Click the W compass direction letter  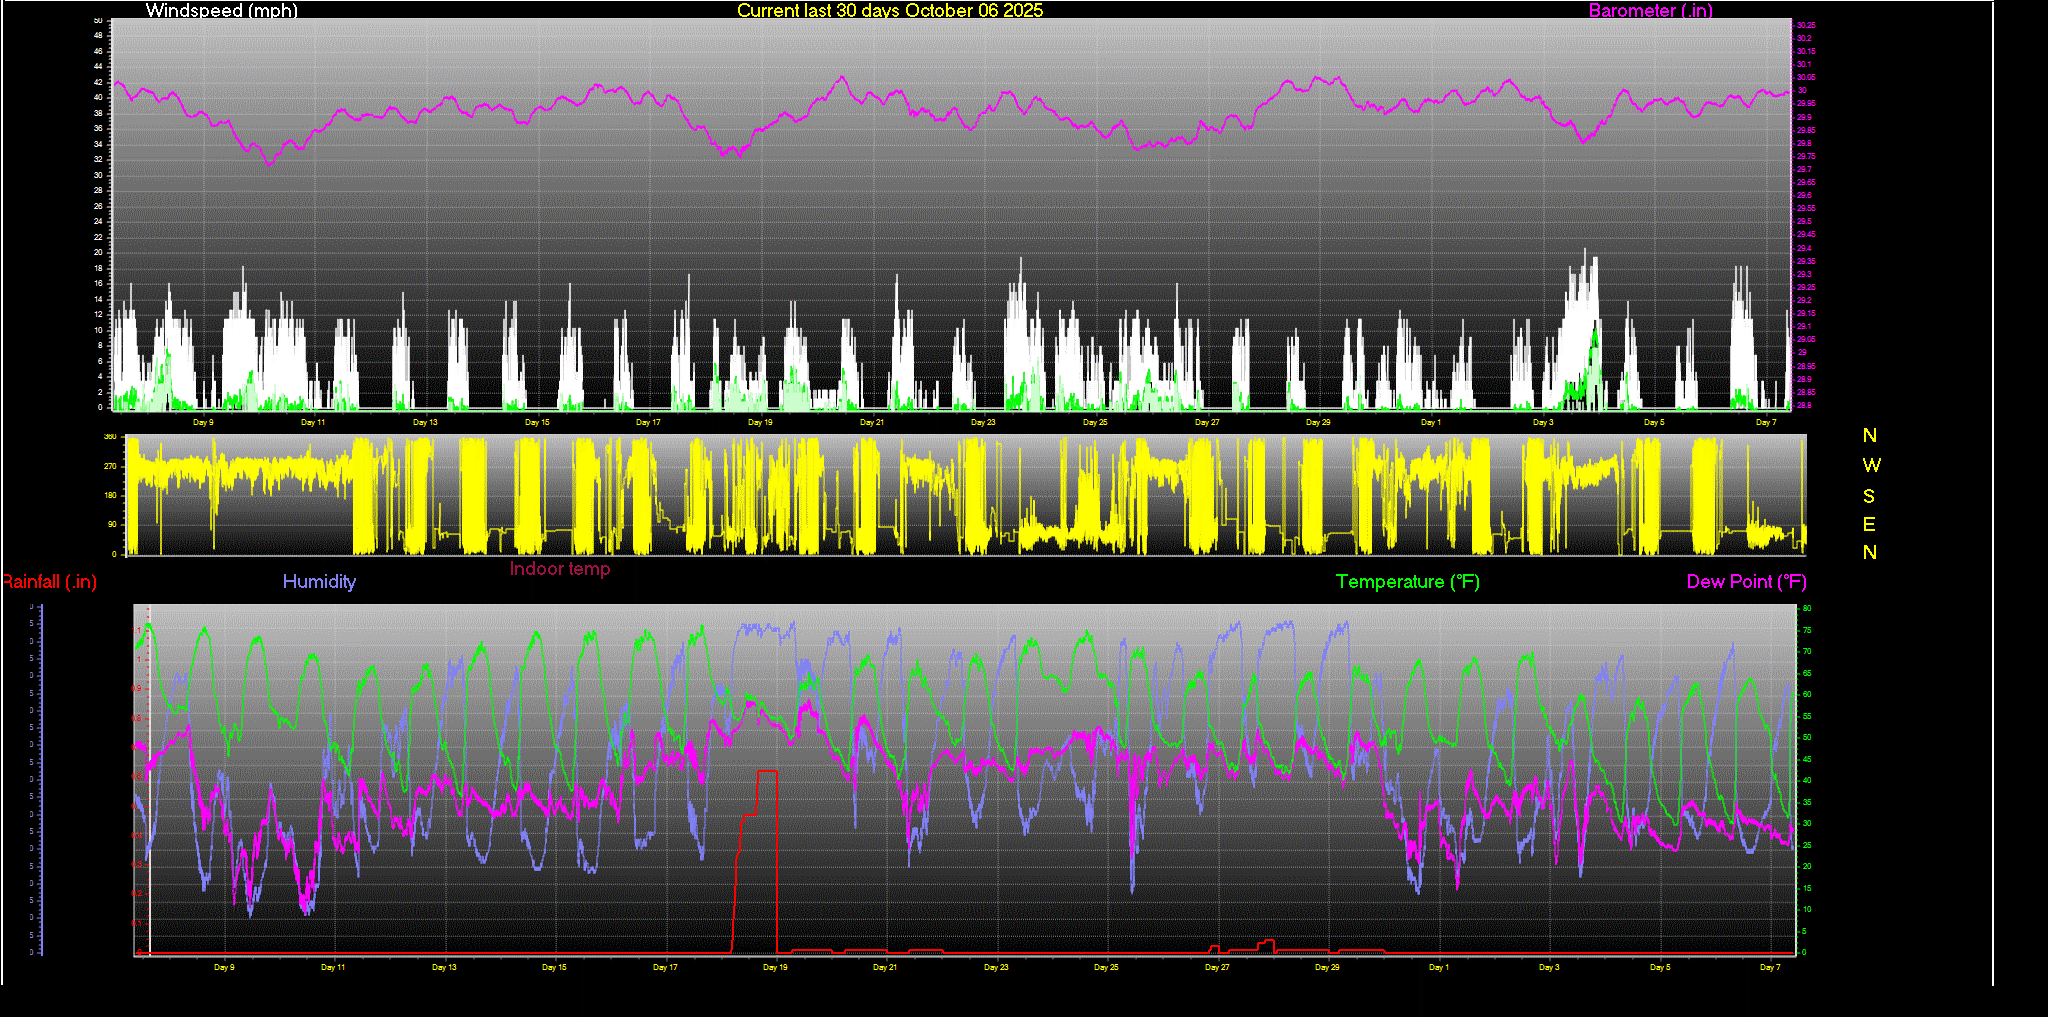[x=1871, y=466]
